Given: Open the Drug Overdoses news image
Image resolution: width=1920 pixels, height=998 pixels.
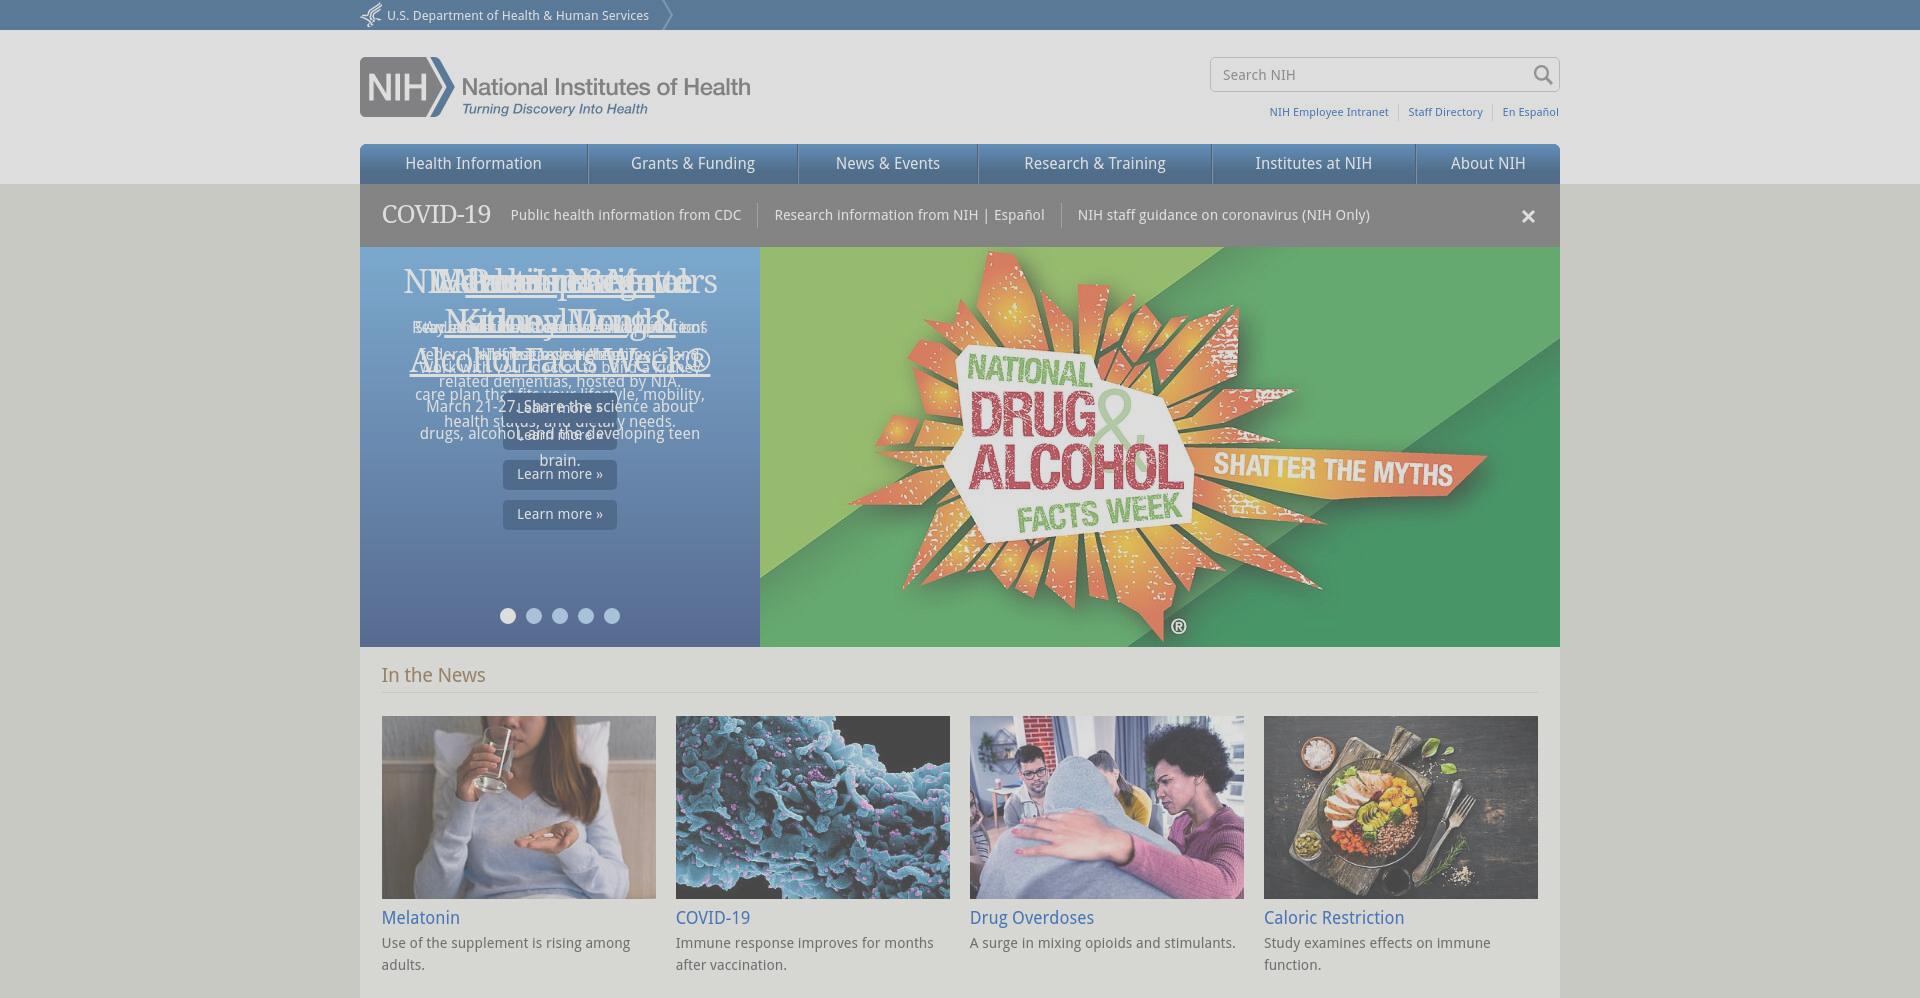Looking at the screenshot, I should pos(1107,807).
